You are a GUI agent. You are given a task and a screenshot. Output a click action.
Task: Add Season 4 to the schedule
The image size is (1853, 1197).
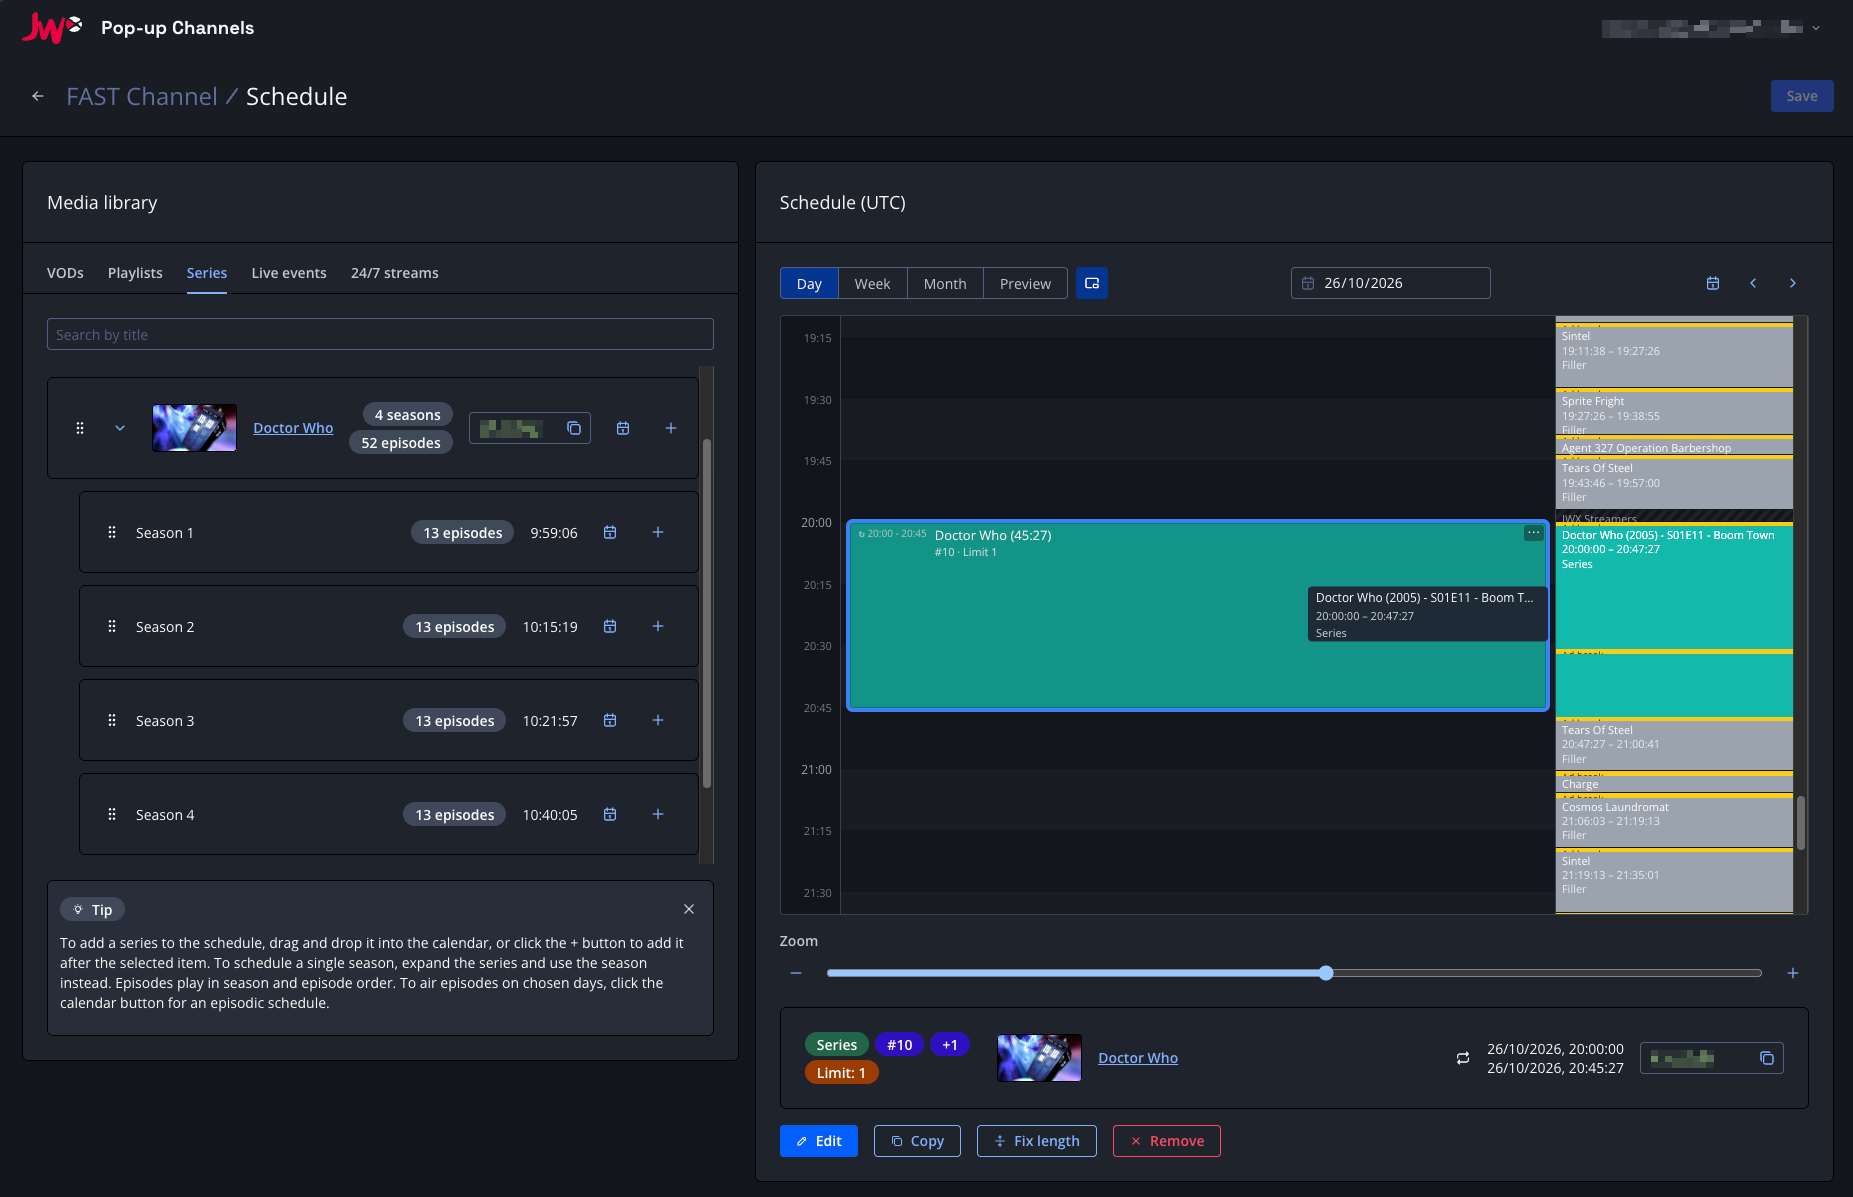click(x=658, y=815)
